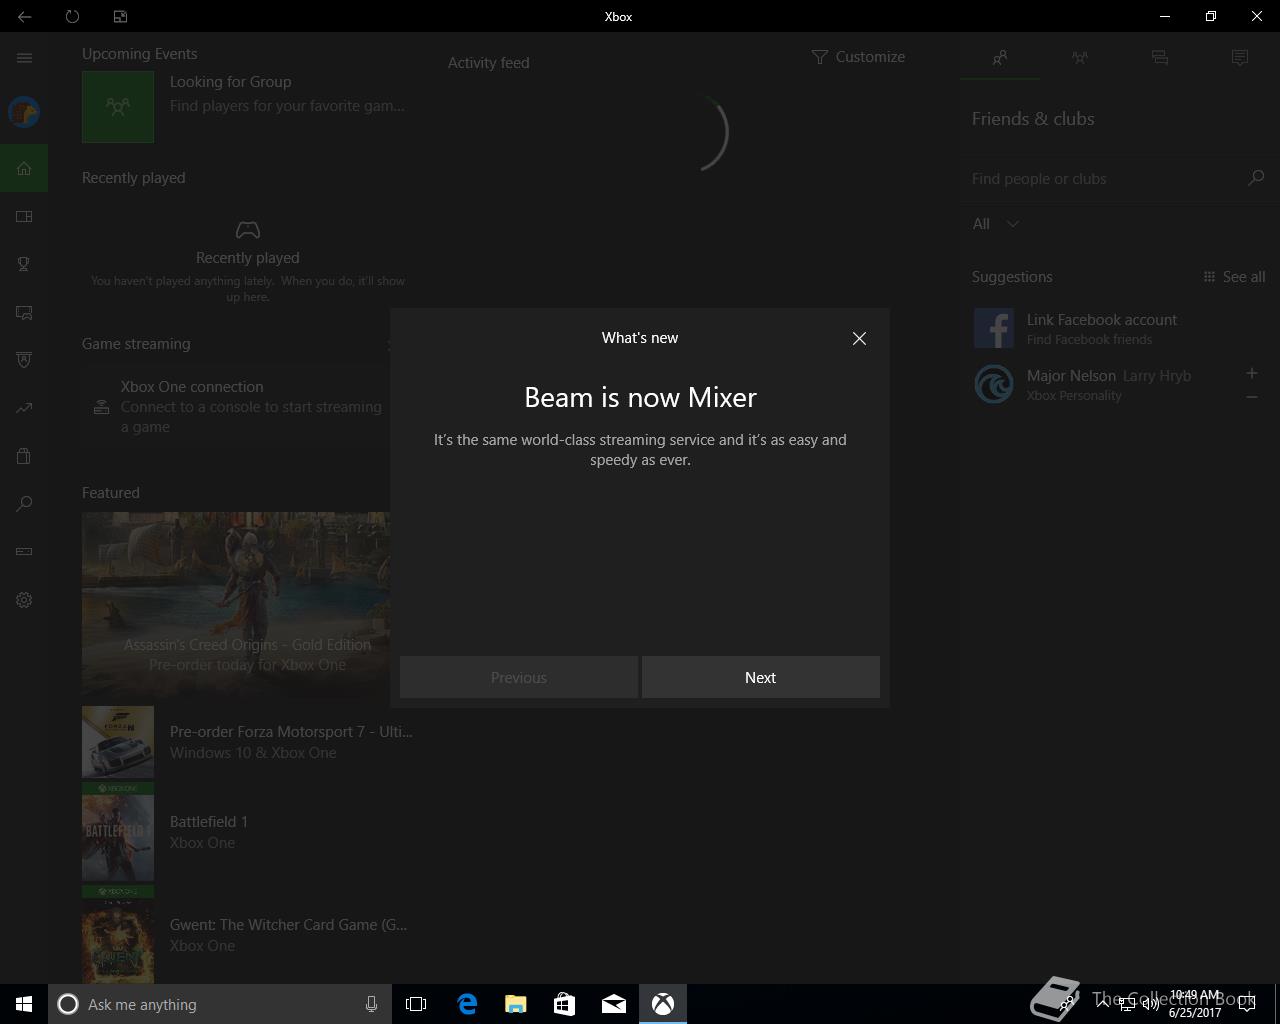1280x1024 pixels.
Task: Open Trending arrow icon in sidebar
Action: coord(24,408)
